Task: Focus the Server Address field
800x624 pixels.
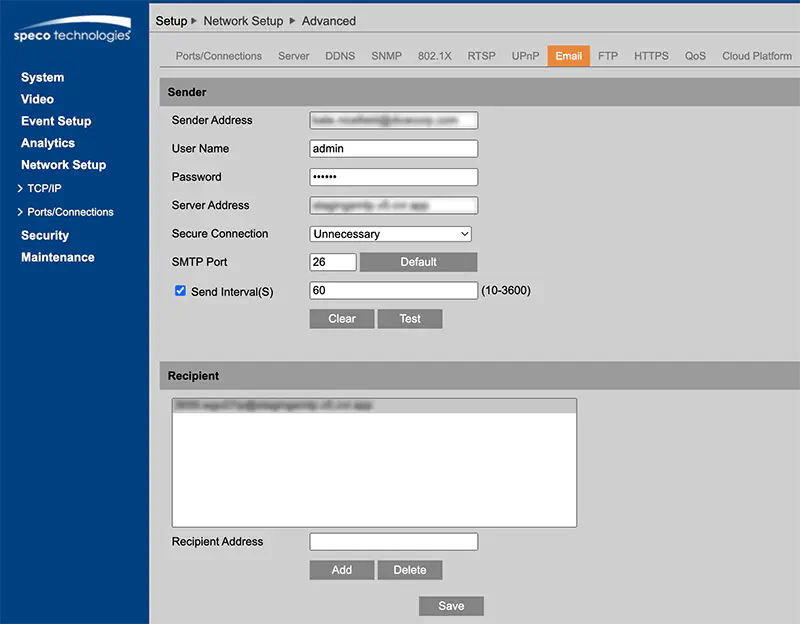Action: click(393, 205)
